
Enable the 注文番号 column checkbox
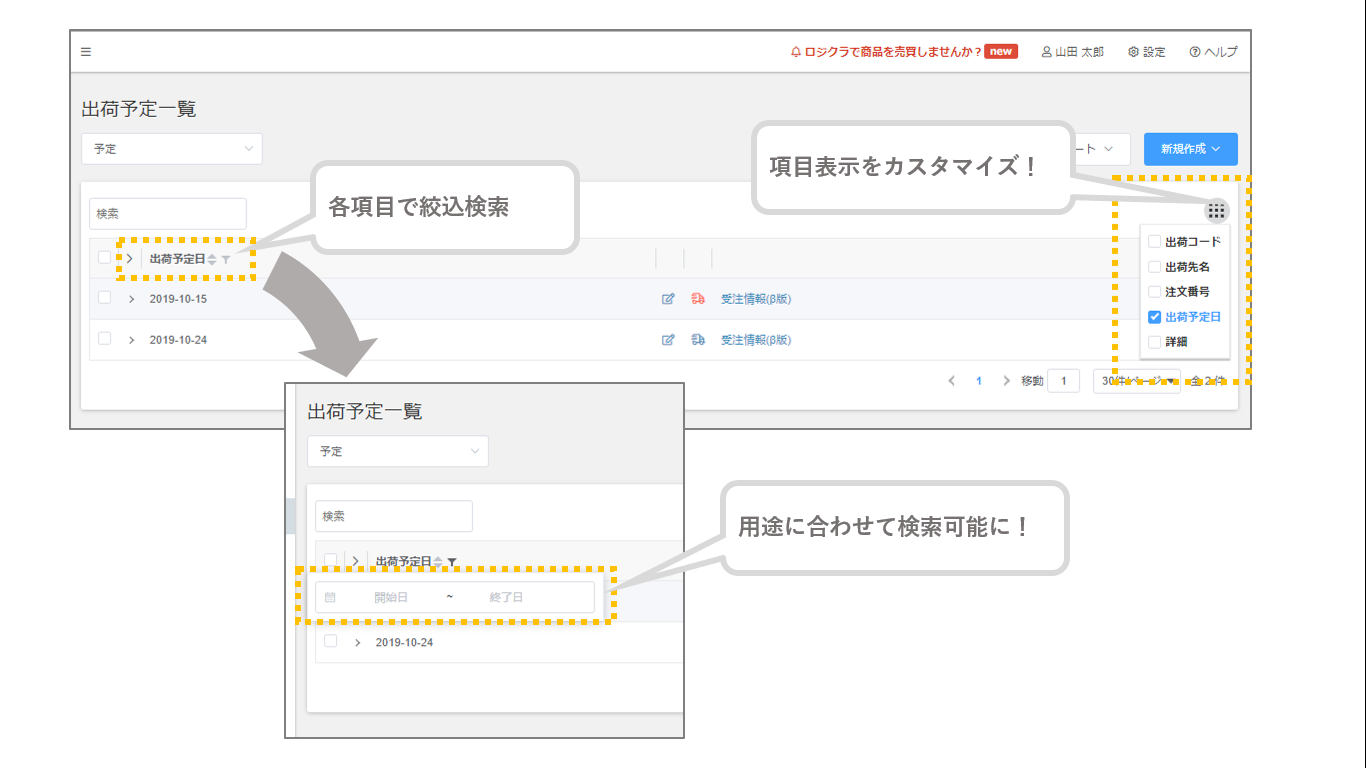pos(1154,291)
